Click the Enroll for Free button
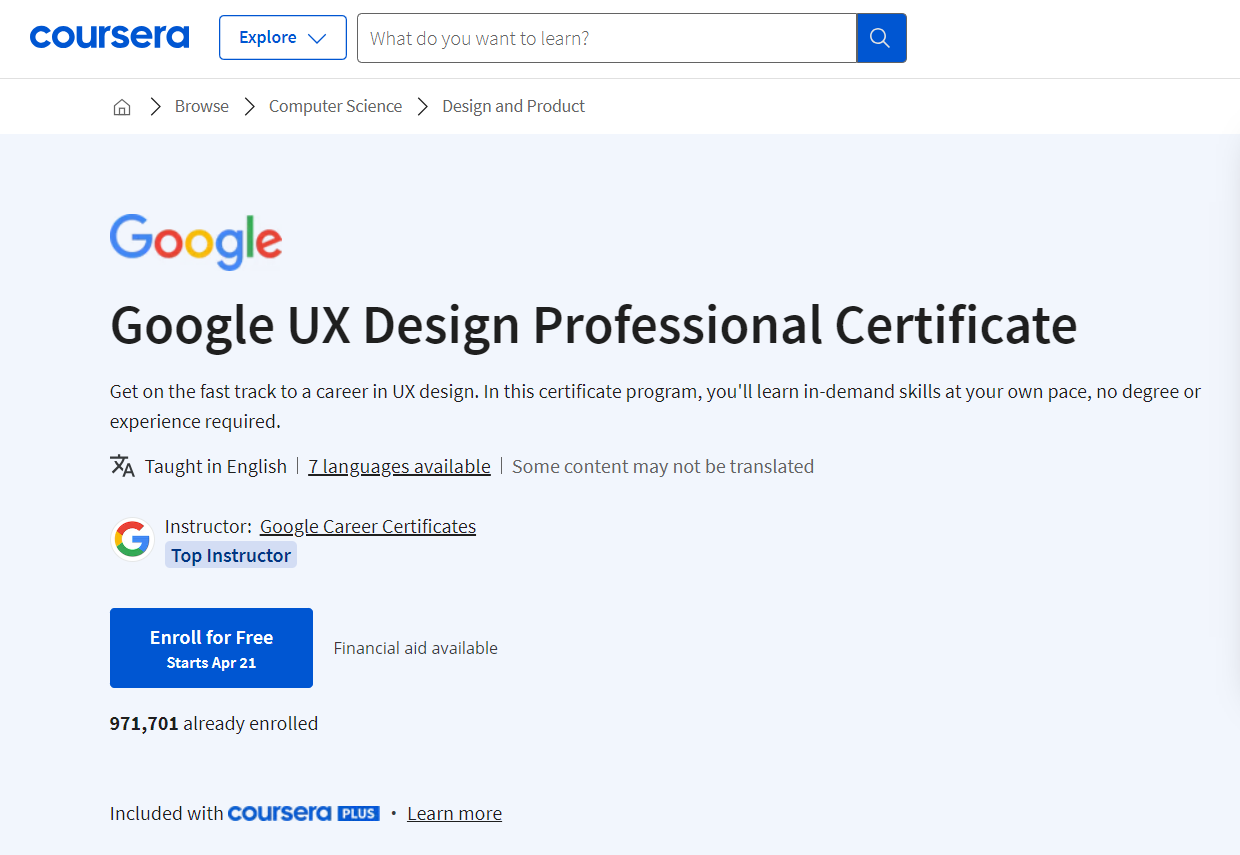 coord(211,647)
